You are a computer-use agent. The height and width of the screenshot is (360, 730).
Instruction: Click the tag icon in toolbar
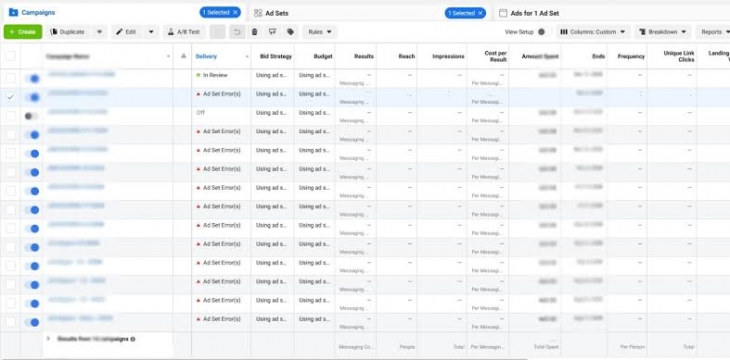click(291, 32)
